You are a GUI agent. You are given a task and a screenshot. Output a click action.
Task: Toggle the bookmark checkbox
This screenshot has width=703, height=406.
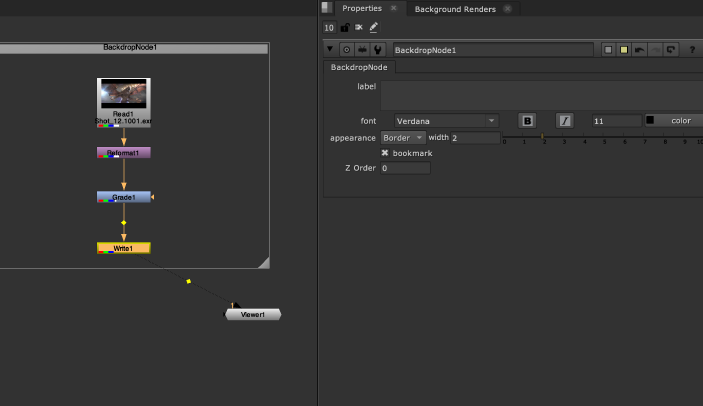385,153
